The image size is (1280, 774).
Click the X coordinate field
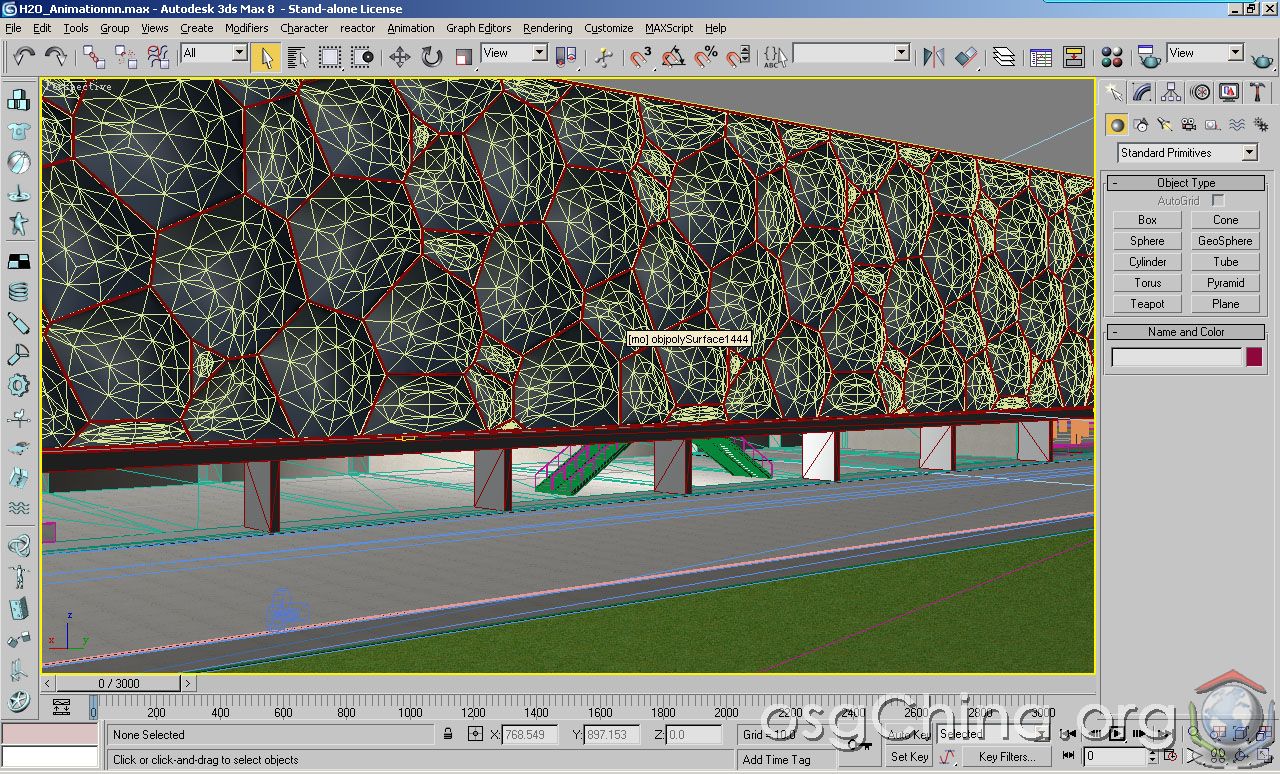point(529,735)
